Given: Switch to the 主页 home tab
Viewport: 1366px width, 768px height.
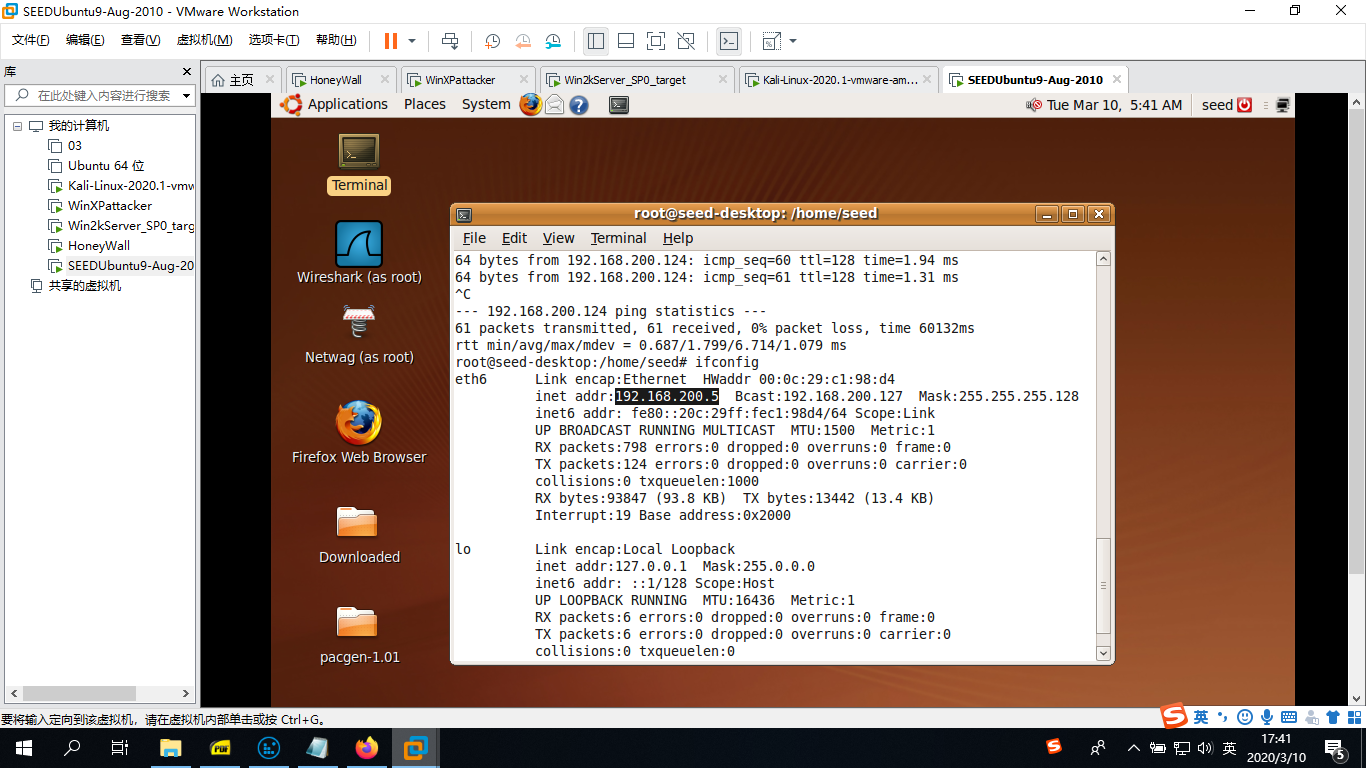Looking at the screenshot, I should point(242,80).
